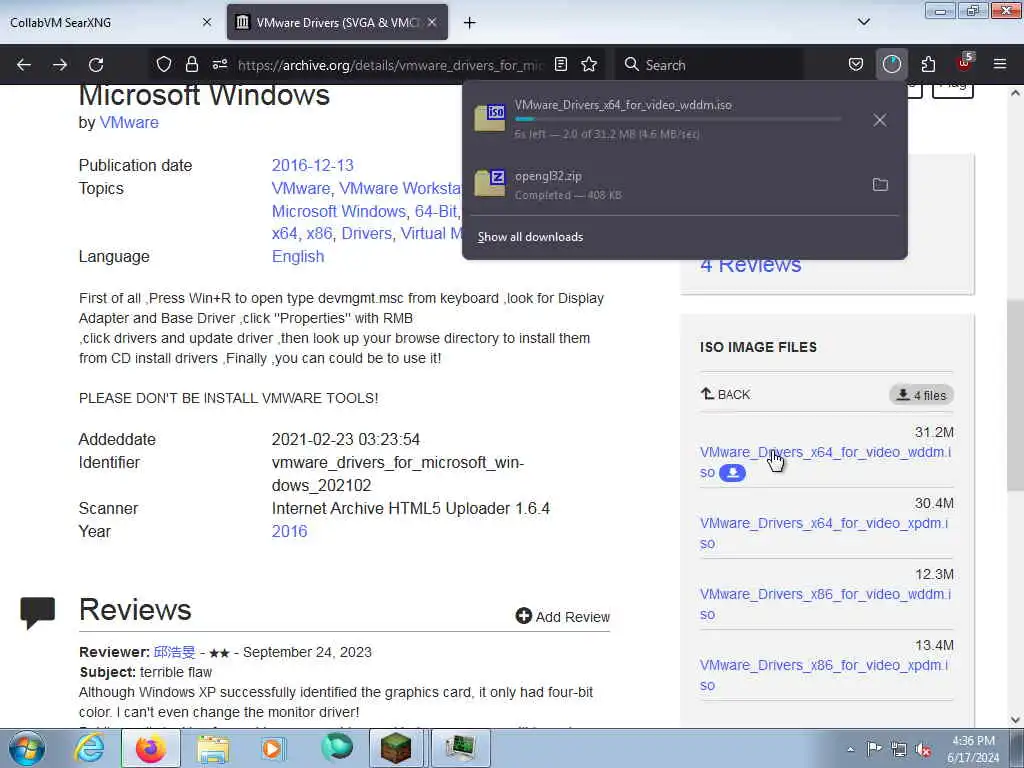Open the Firefox hamburger menu
Screen dimensions: 1024x768
tap(1000, 64)
